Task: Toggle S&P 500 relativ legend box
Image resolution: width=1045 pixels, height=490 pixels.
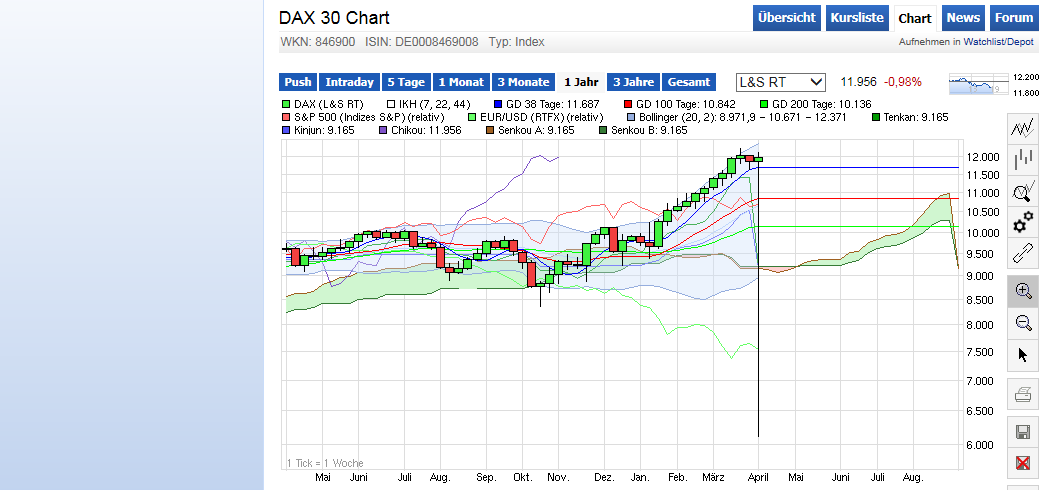Action: [287, 117]
